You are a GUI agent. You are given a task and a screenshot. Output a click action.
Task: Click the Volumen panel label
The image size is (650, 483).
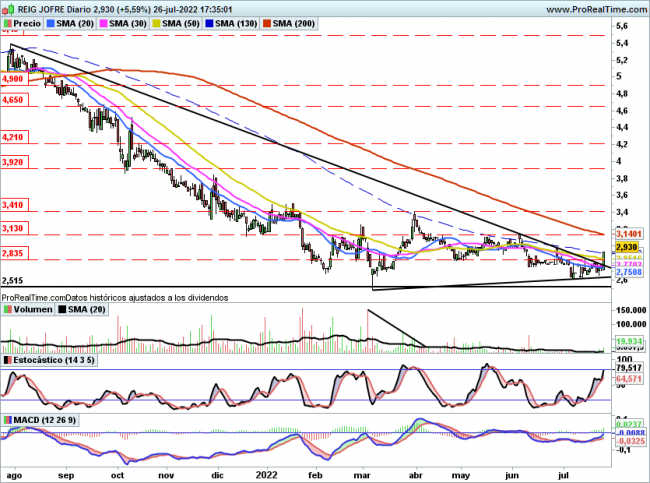pos(33,309)
